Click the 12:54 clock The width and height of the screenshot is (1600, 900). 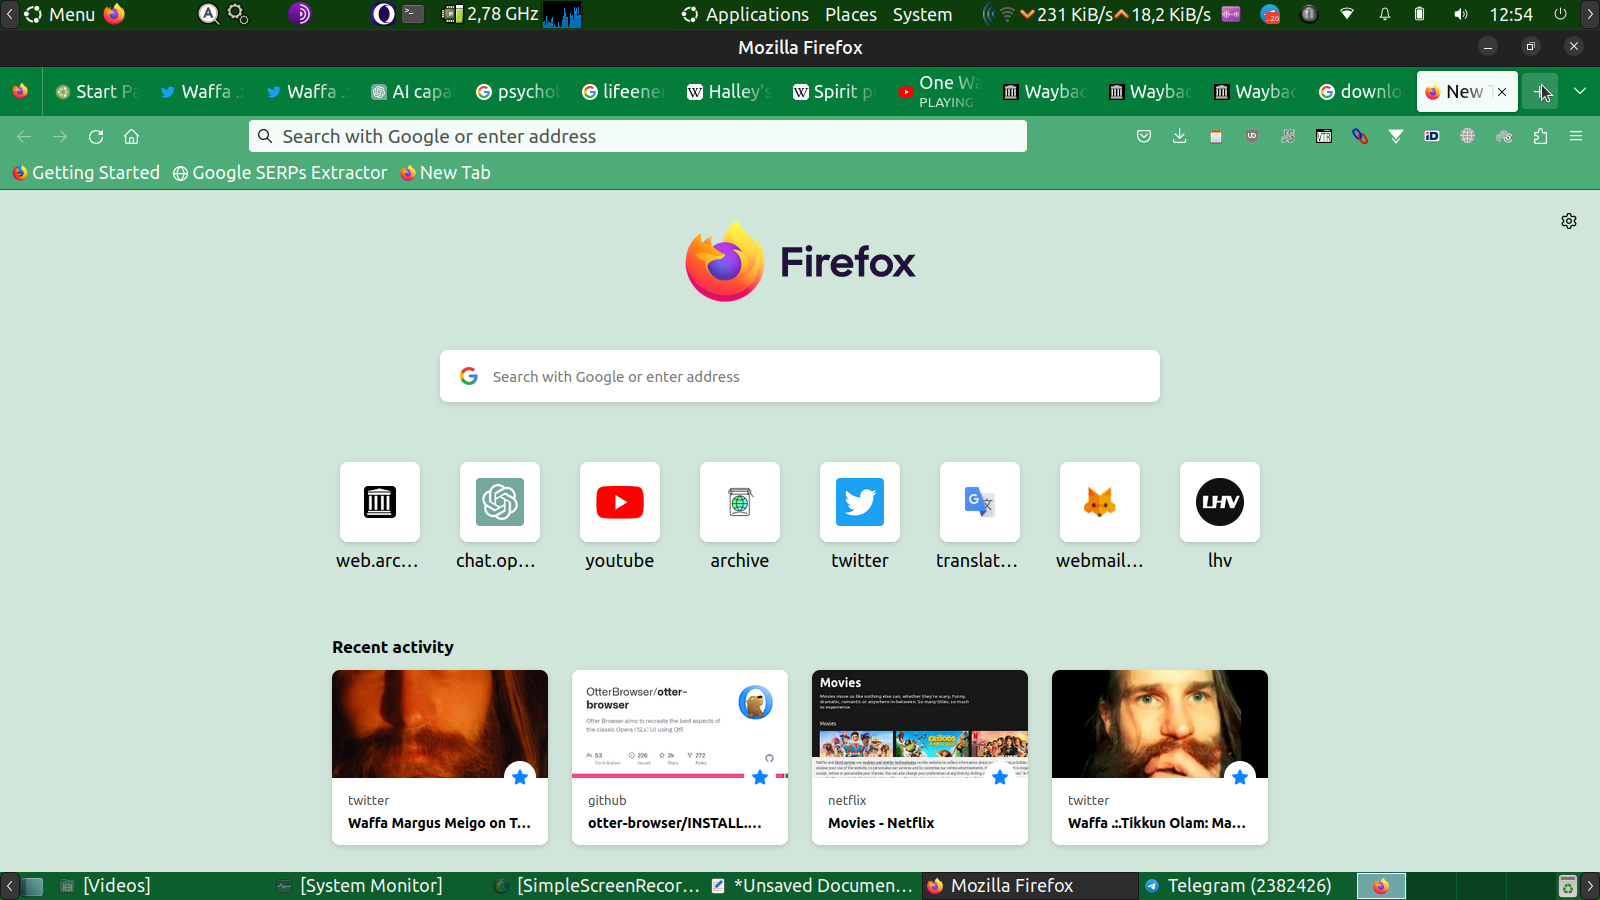pos(1511,14)
